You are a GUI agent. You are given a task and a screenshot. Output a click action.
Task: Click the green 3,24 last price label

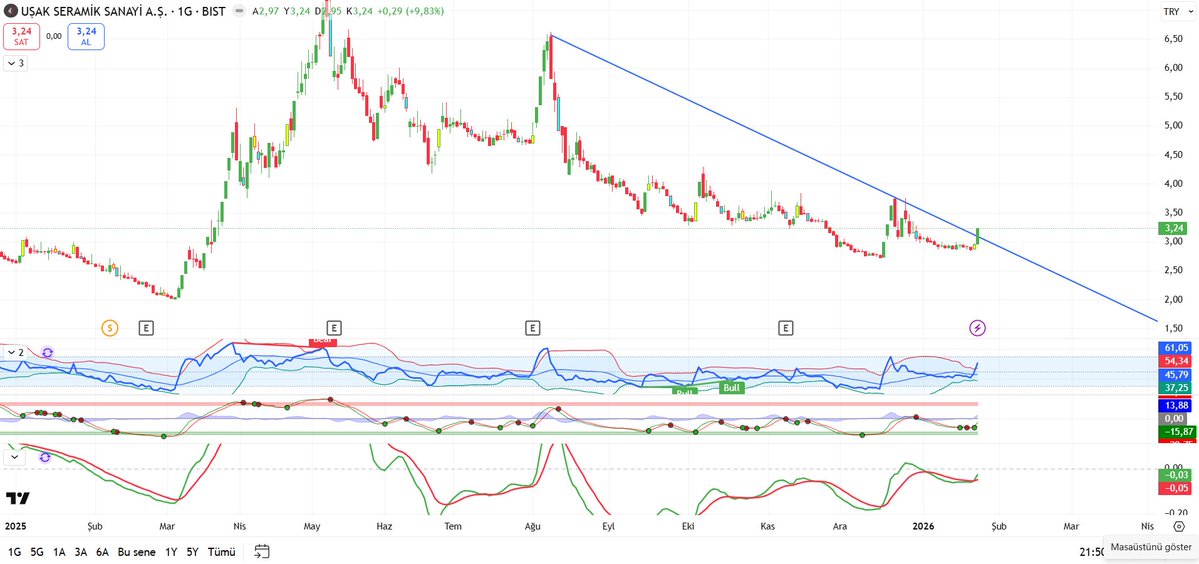[1174, 228]
